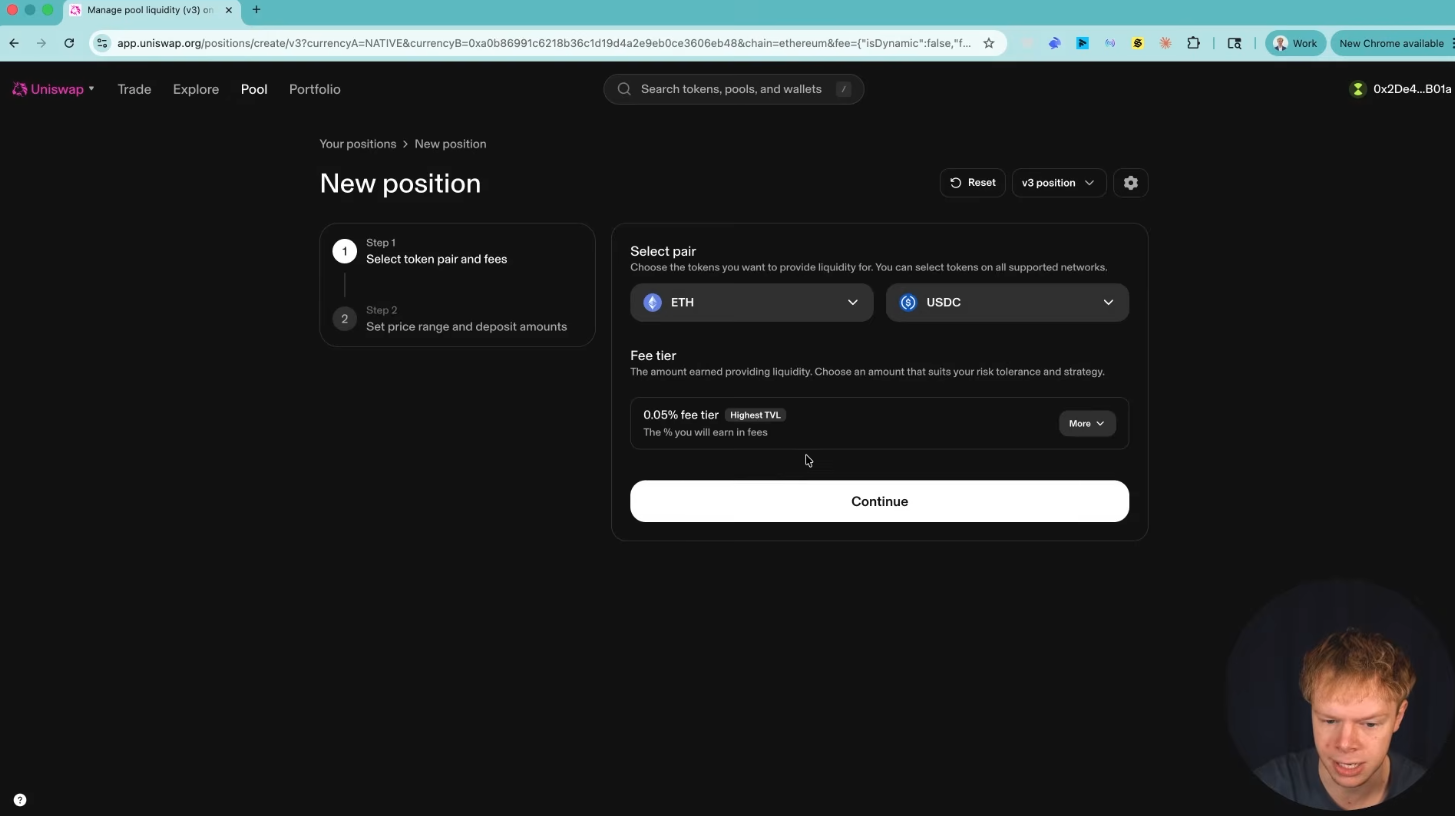Open the Portfolio tab
Screen dimensions: 1455x816
315,89
